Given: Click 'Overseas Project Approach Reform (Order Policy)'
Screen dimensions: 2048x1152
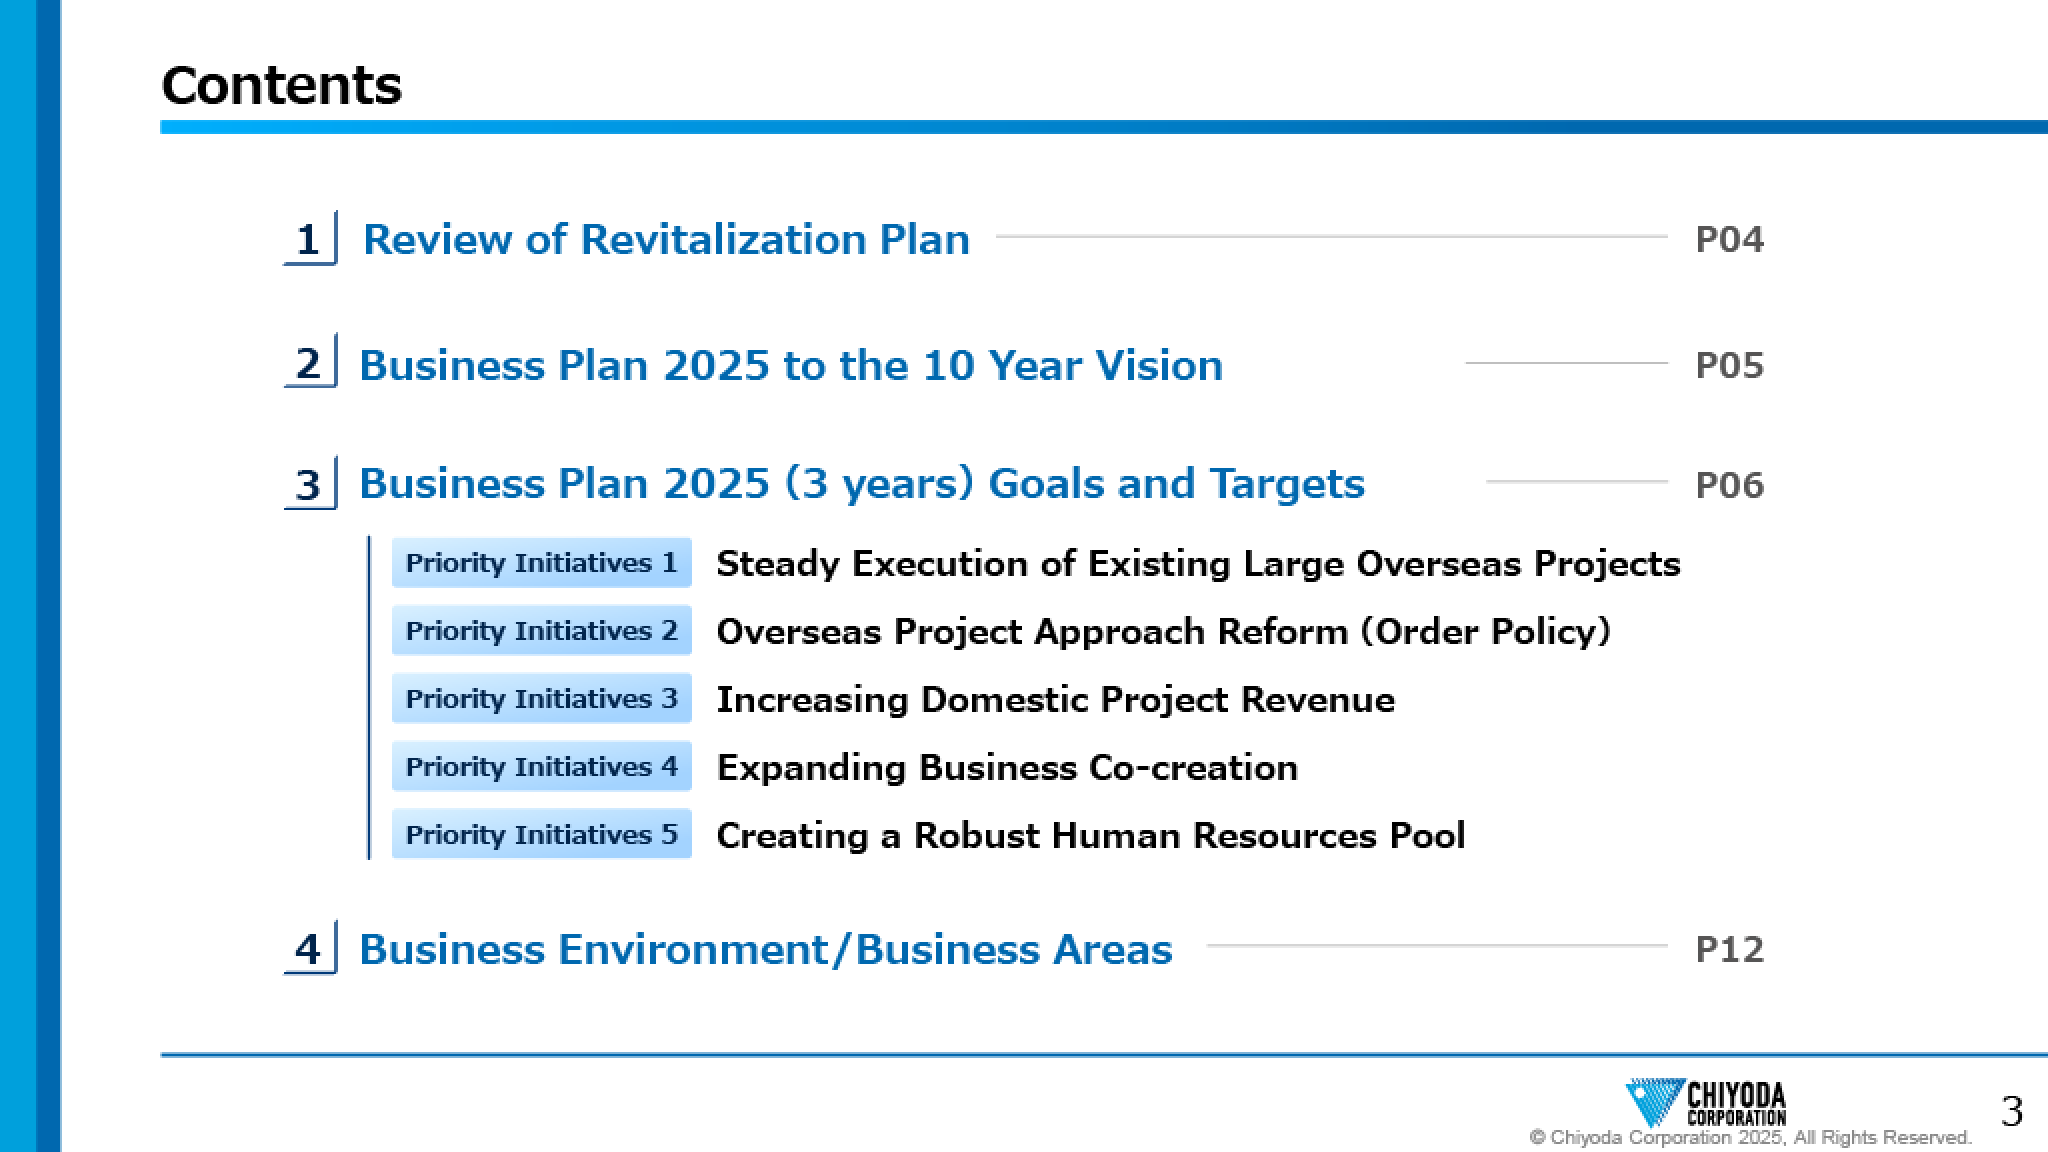Looking at the screenshot, I should [1164, 632].
